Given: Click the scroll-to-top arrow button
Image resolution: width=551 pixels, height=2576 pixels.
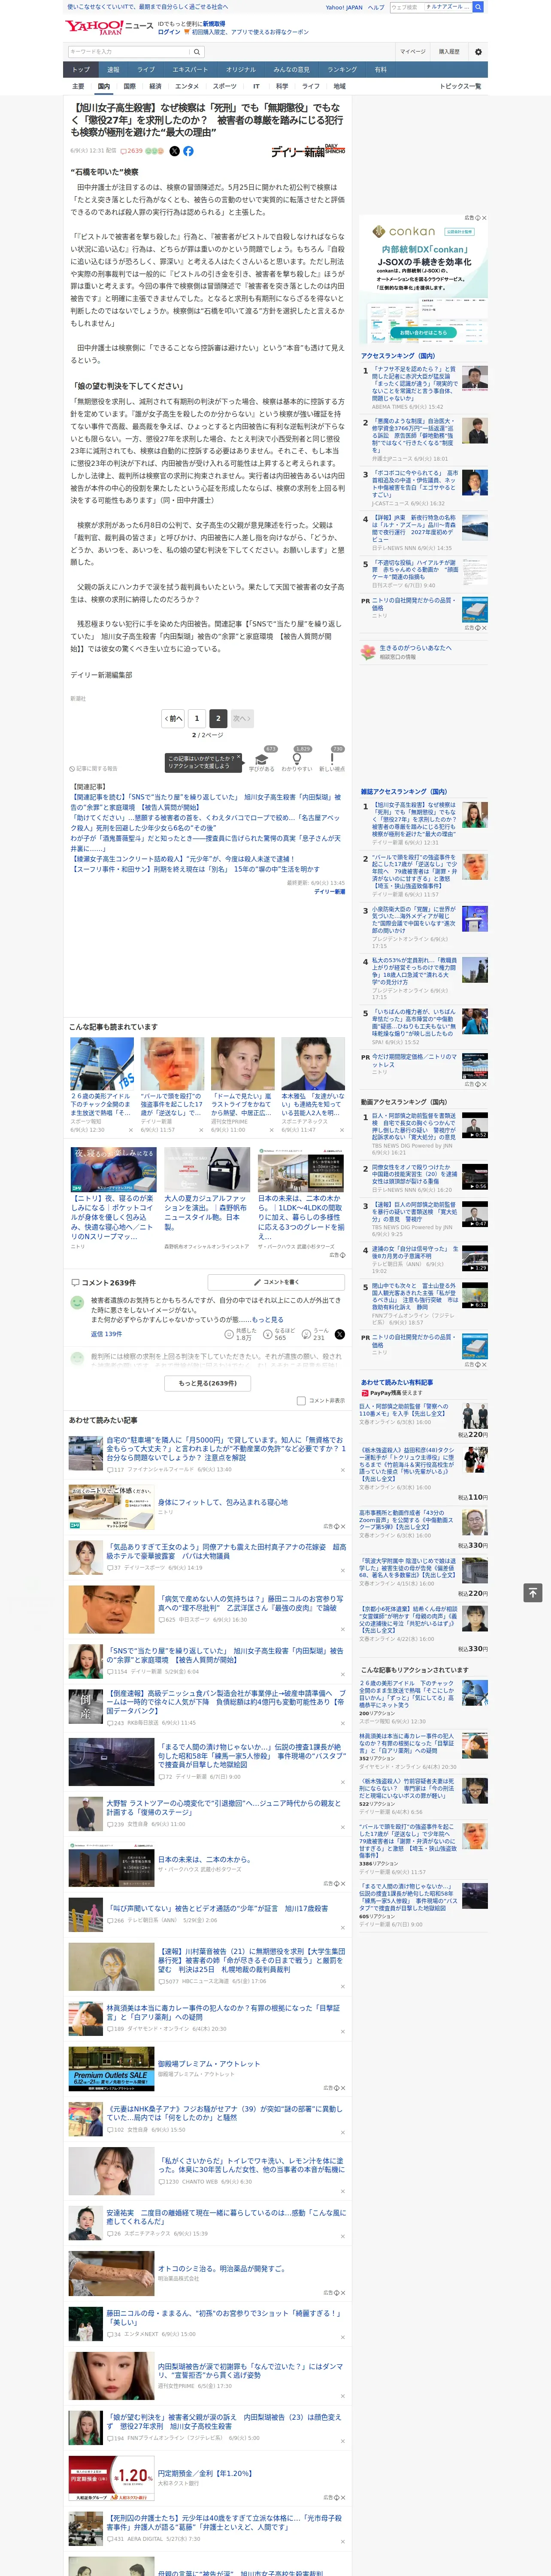Looking at the screenshot, I should 533,1592.
